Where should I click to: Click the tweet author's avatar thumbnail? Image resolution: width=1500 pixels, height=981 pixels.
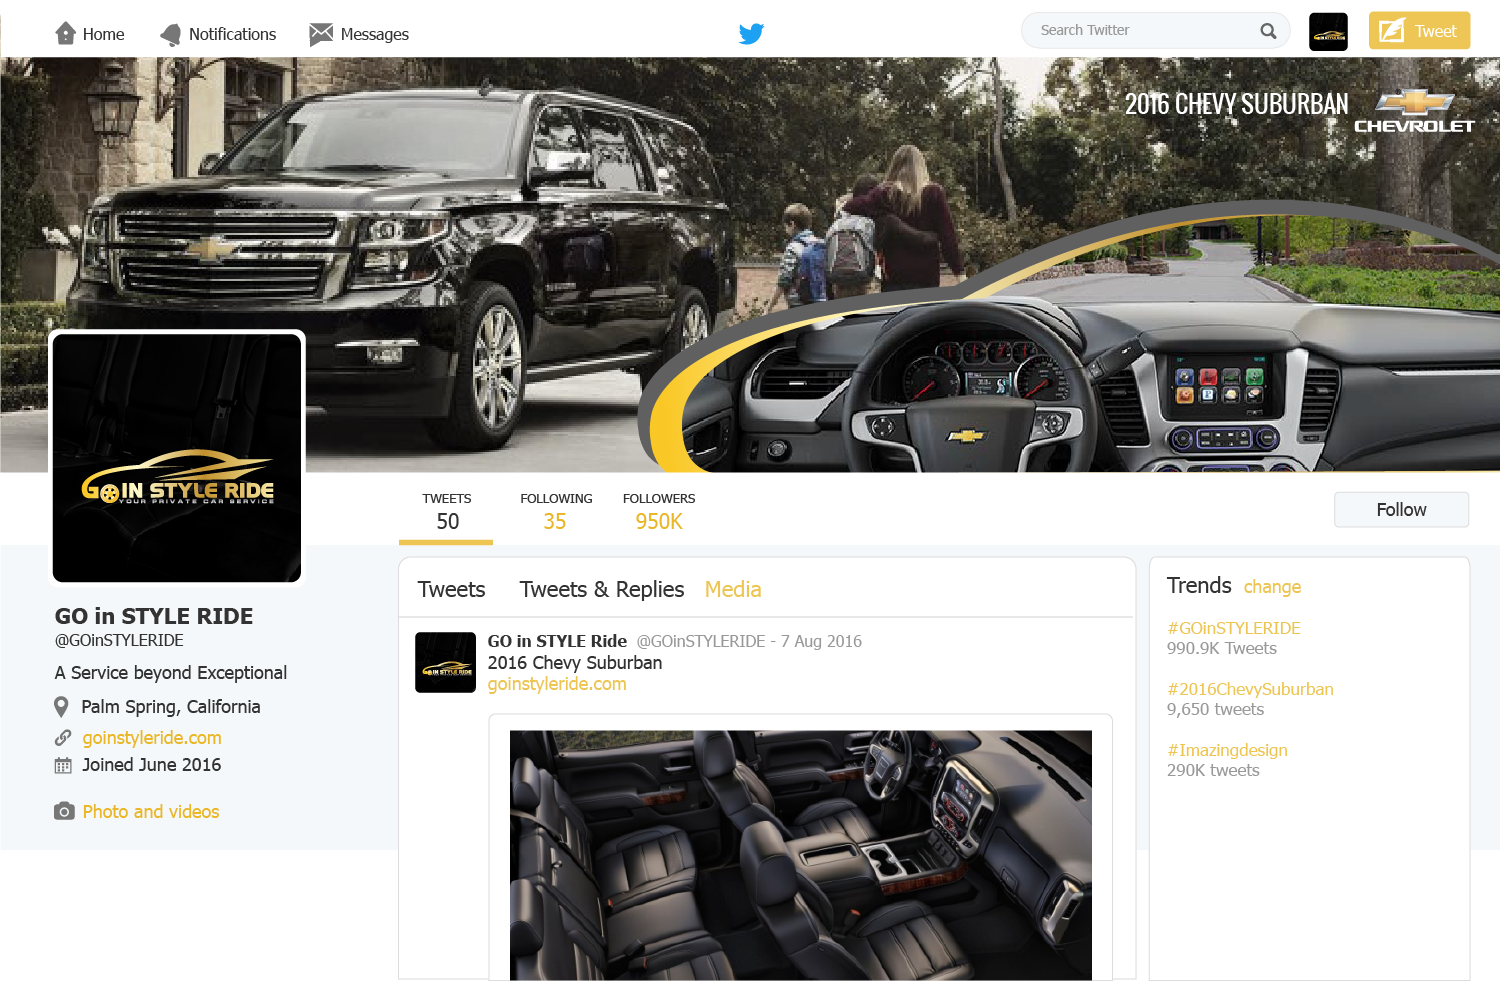tap(446, 662)
